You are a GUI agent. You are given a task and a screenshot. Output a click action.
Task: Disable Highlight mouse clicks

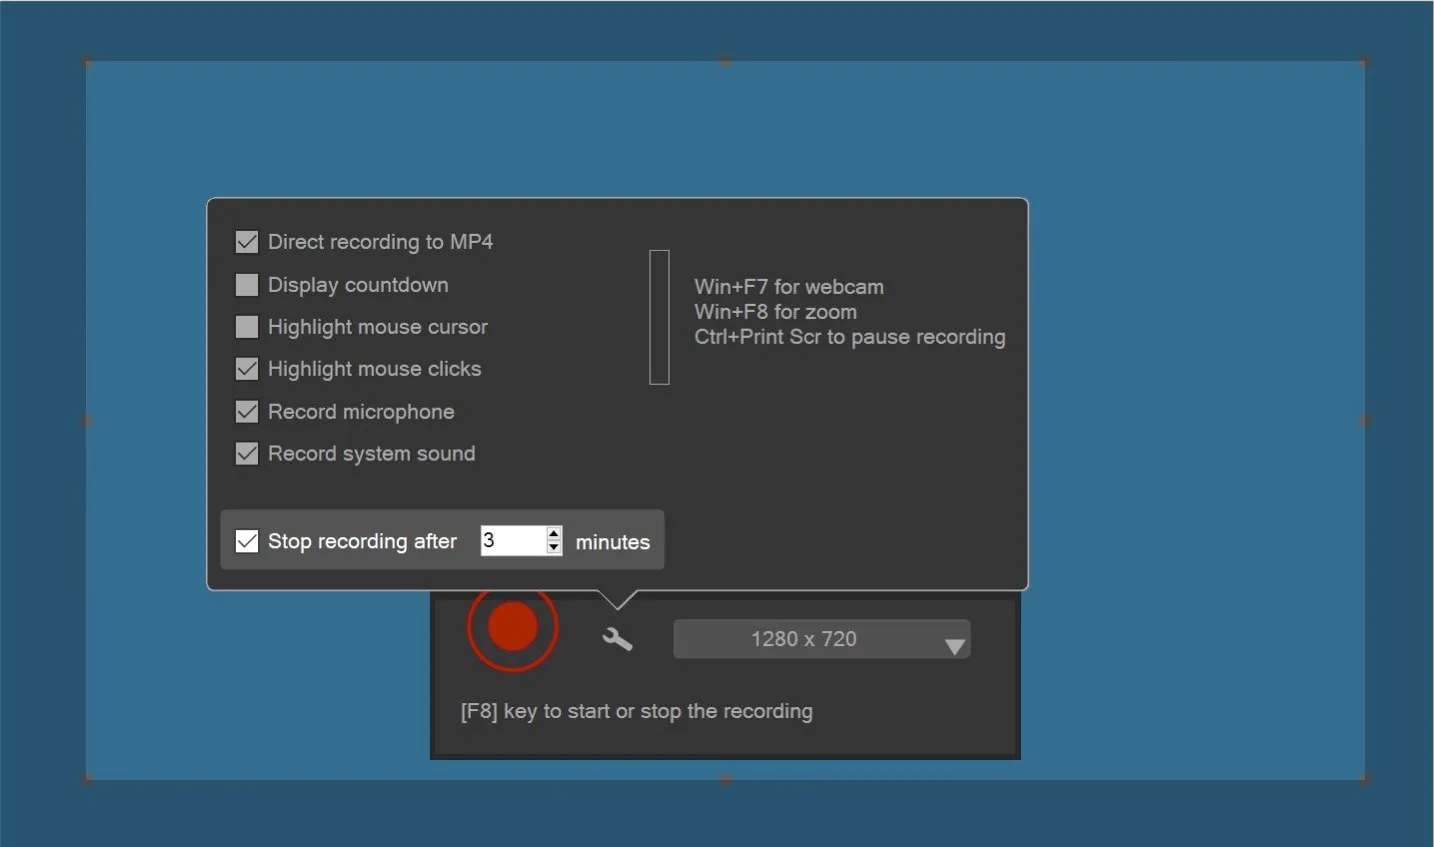(246, 368)
